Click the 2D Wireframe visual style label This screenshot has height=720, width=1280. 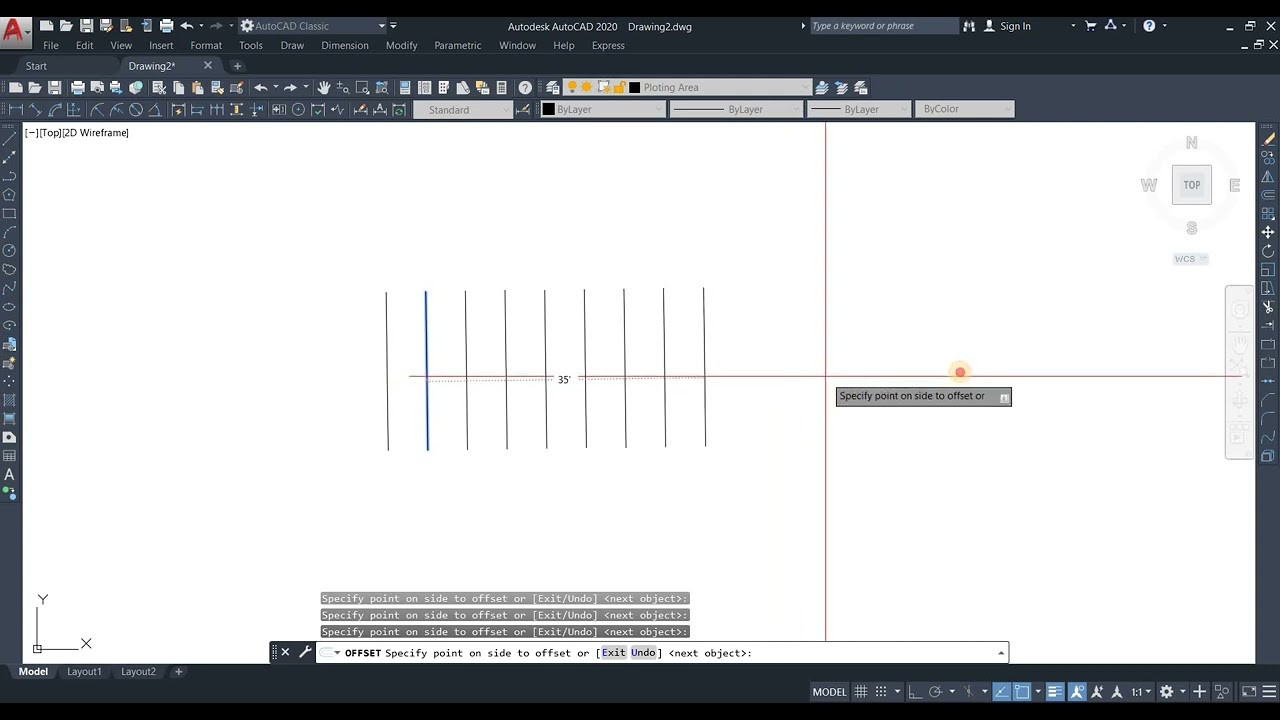click(95, 132)
